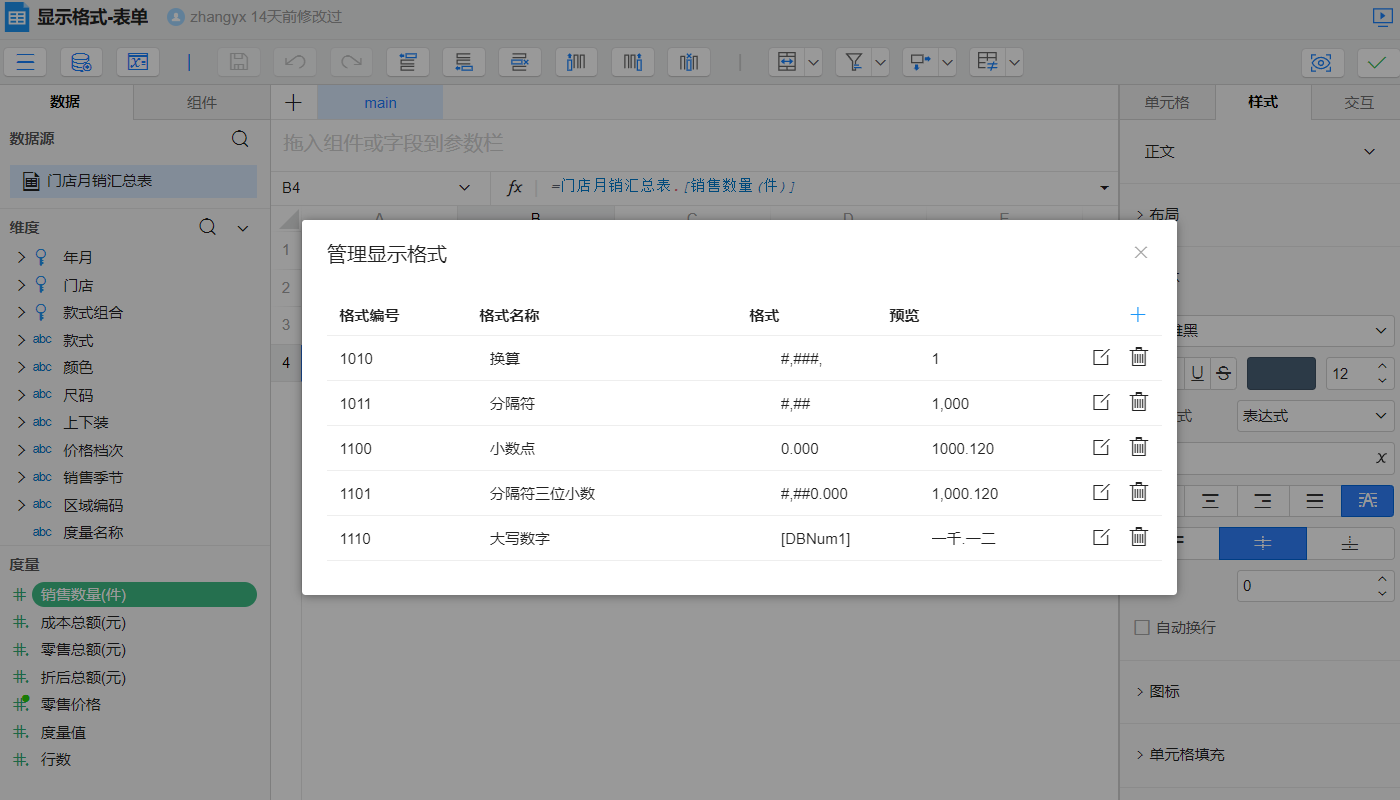Add a new display format with the plus button
The height and width of the screenshot is (800, 1400).
(1137, 314)
